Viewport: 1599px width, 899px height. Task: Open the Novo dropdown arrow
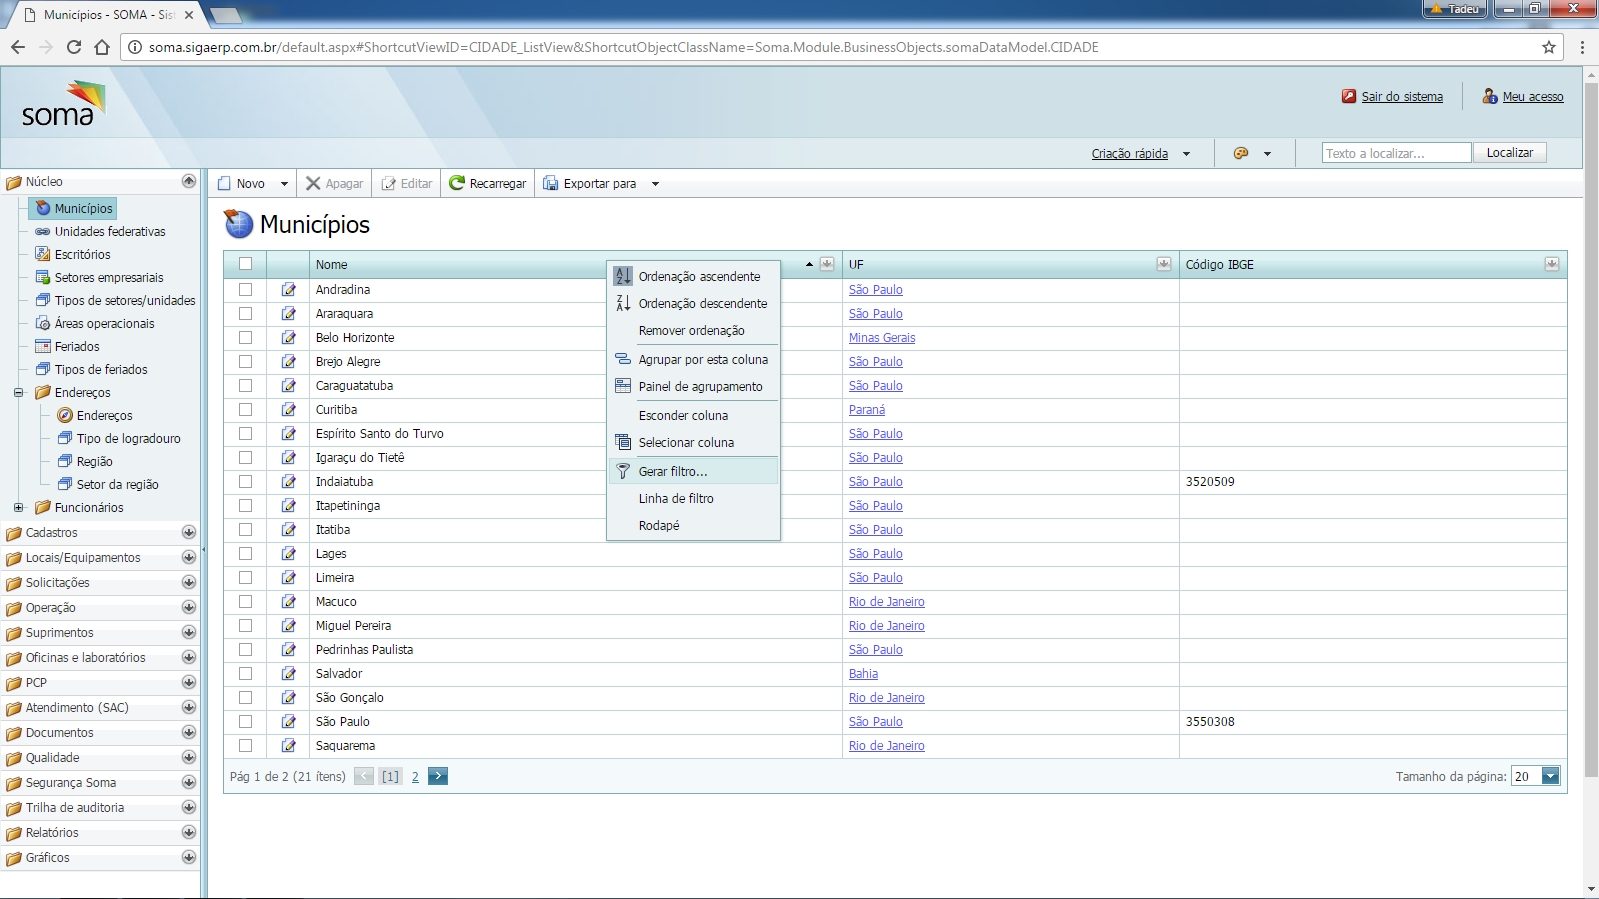(x=284, y=184)
